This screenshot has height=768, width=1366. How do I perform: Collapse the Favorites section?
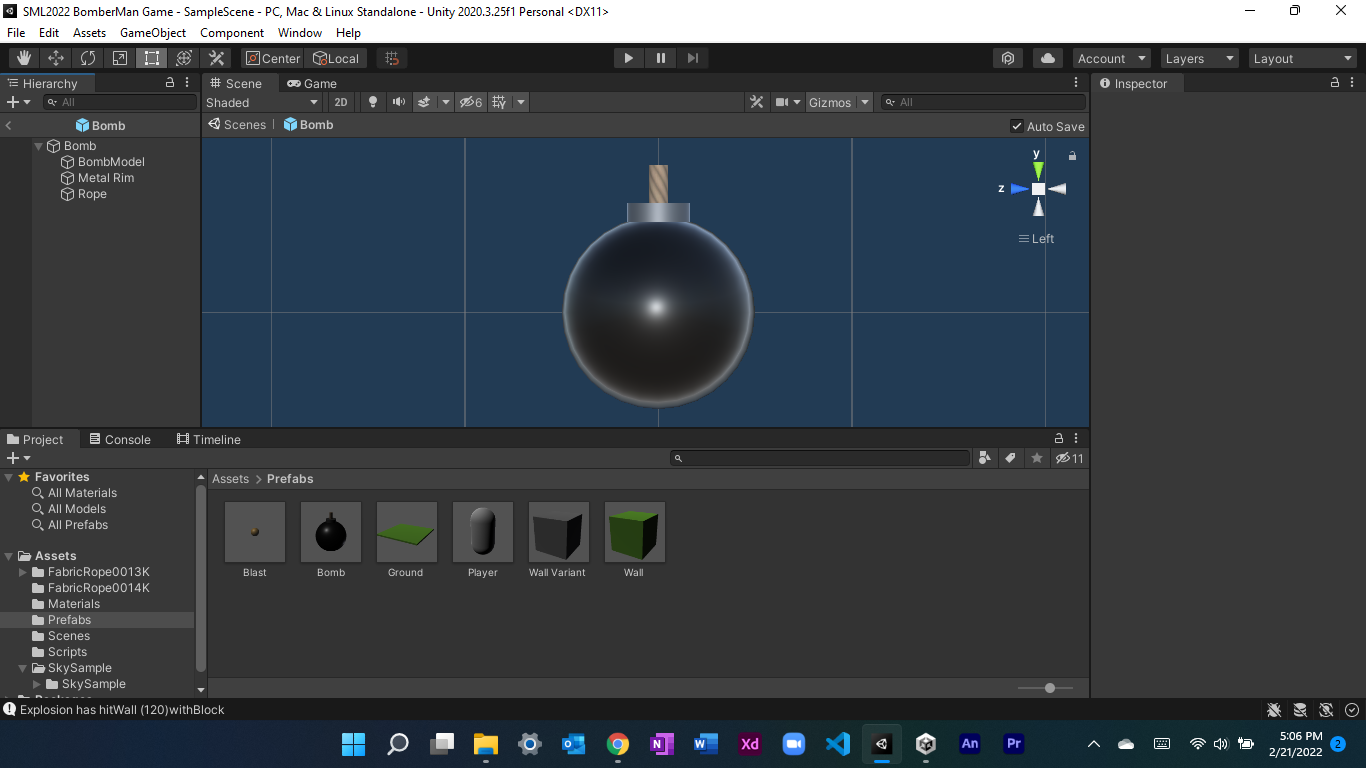pyautogui.click(x=9, y=477)
